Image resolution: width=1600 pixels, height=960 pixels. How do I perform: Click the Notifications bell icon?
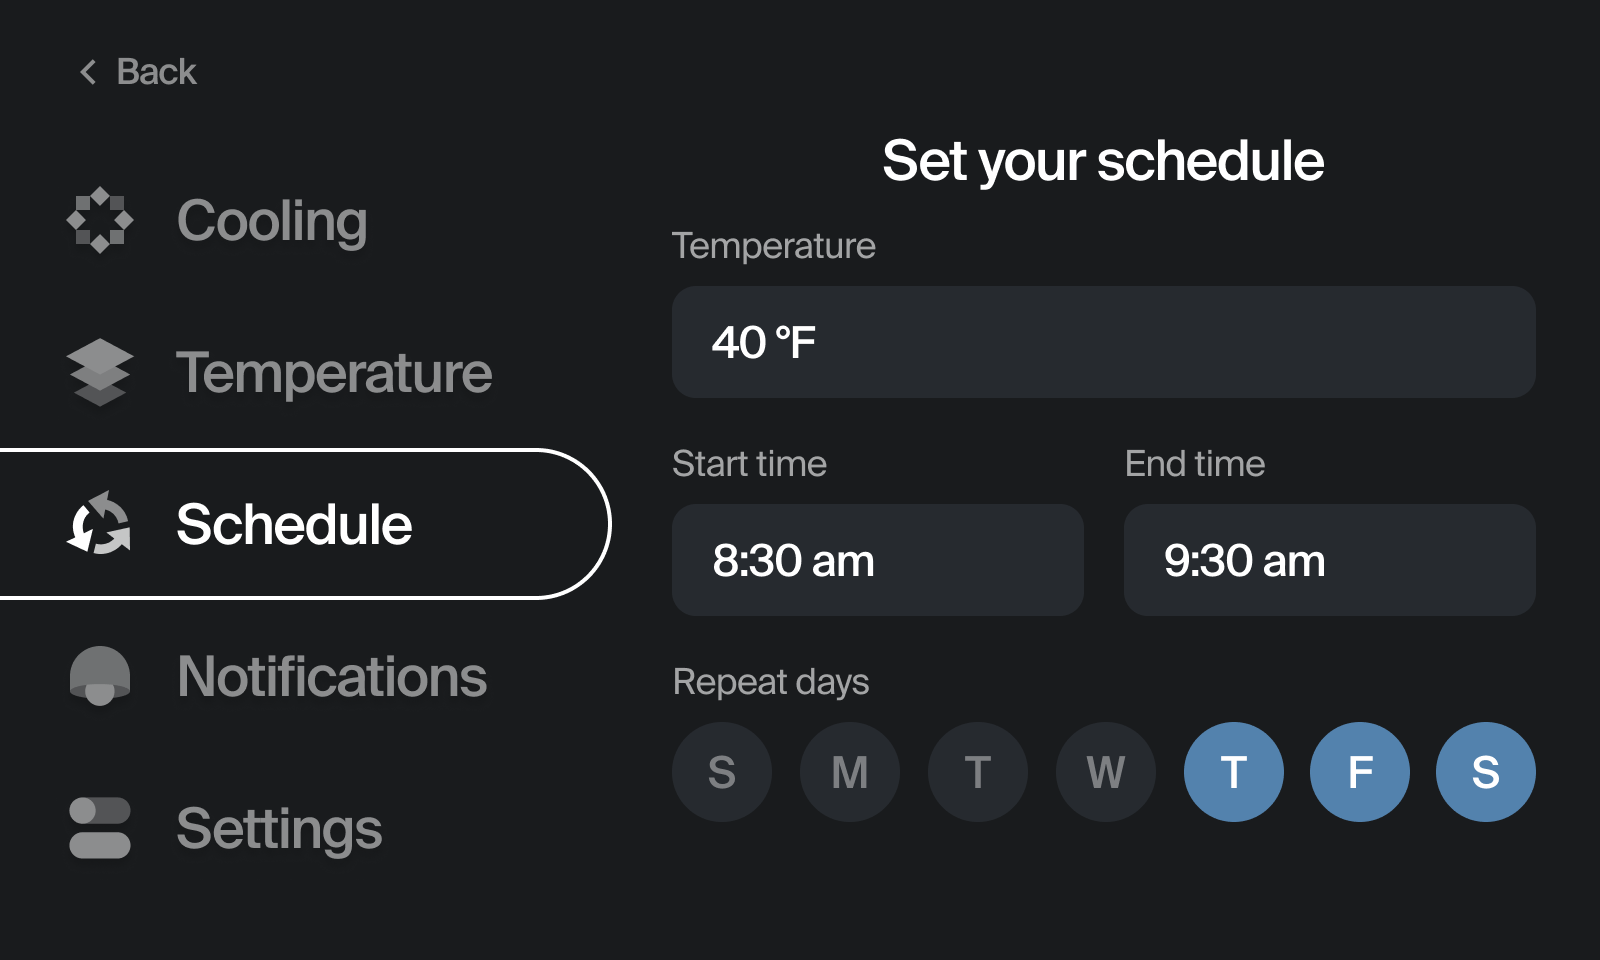point(100,676)
